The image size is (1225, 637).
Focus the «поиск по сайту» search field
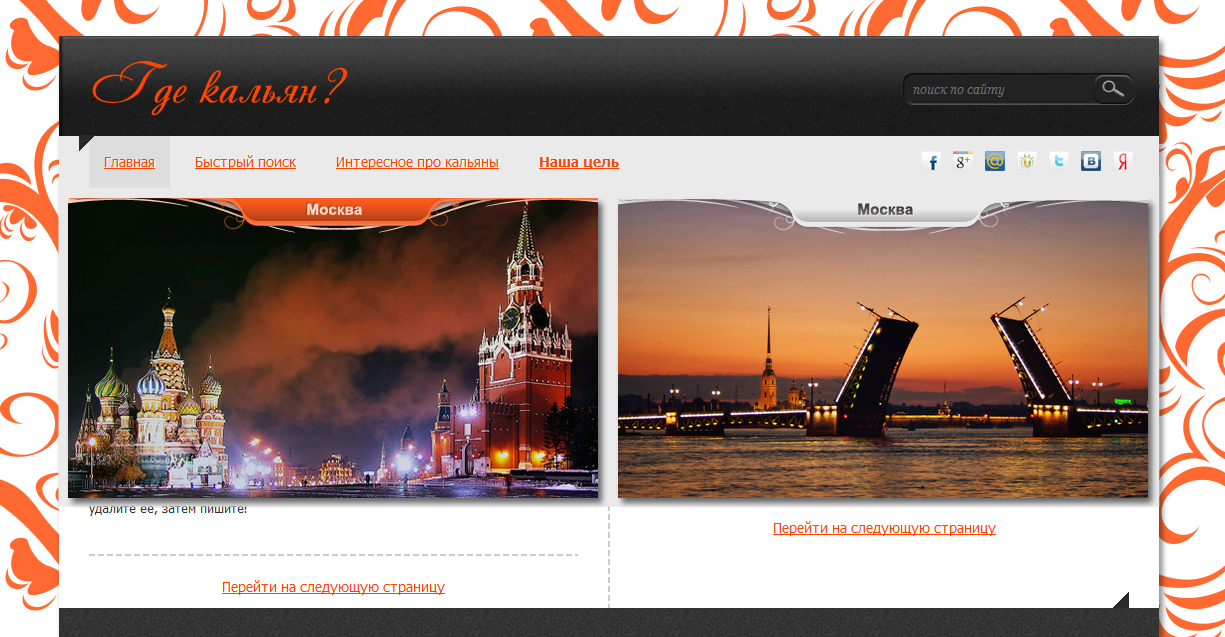click(1000, 89)
